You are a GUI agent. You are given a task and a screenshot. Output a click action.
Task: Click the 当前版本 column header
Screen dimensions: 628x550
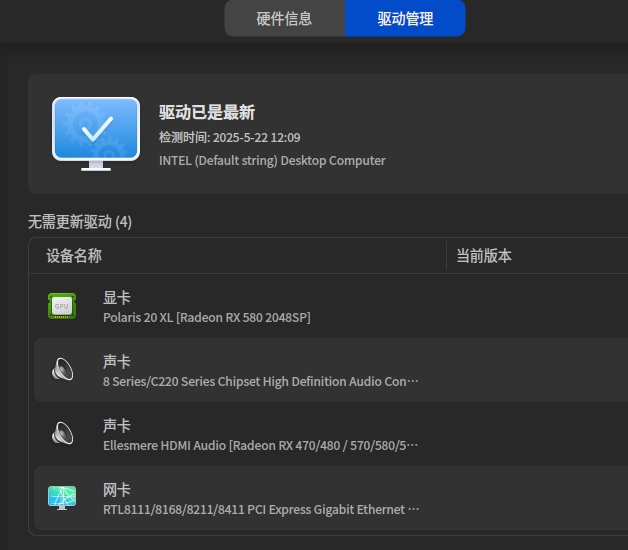(484, 256)
